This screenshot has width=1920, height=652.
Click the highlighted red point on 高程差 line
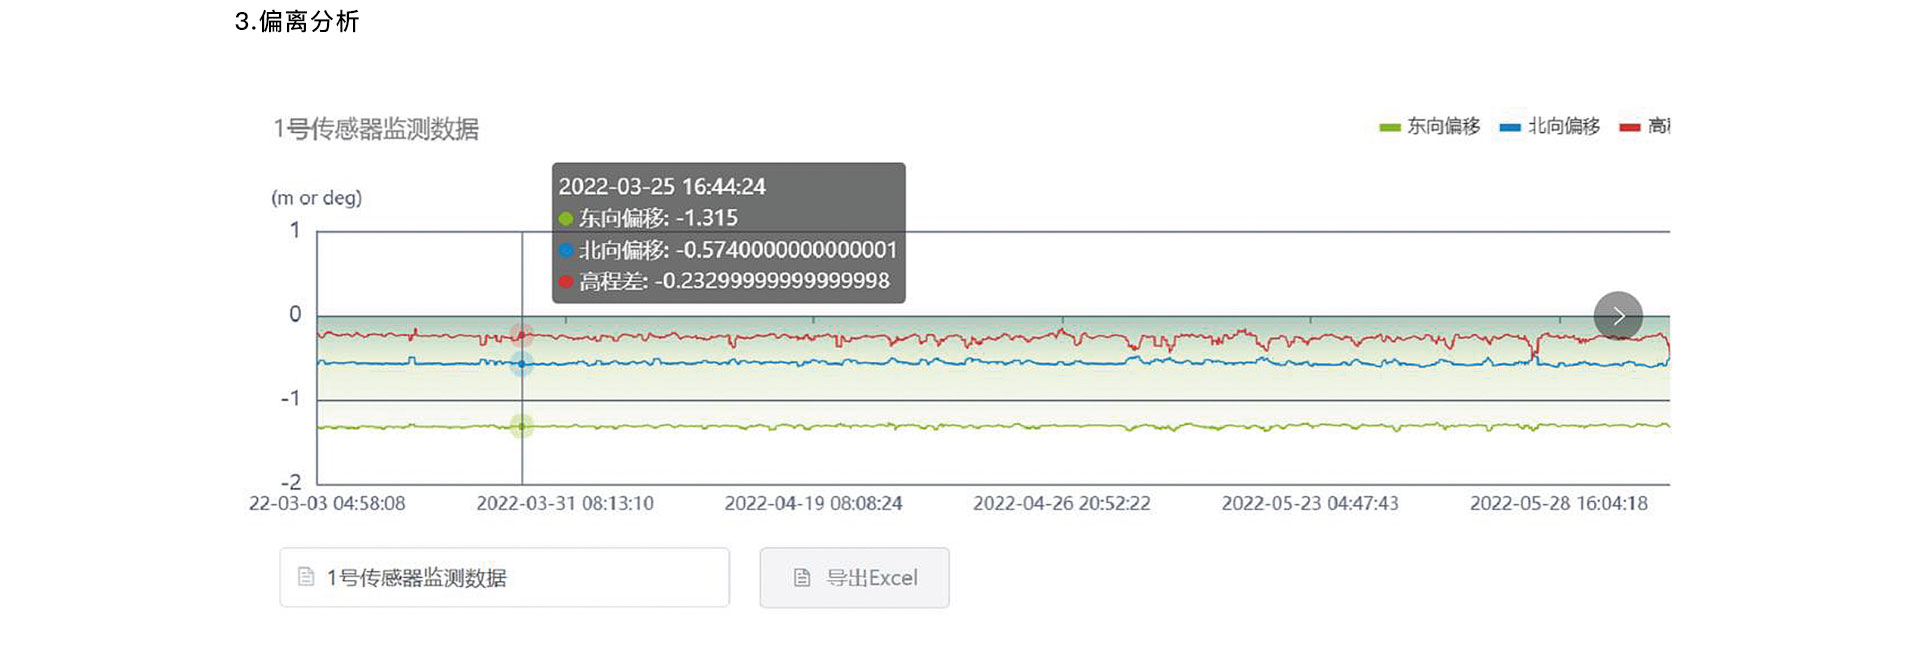tap(521, 335)
